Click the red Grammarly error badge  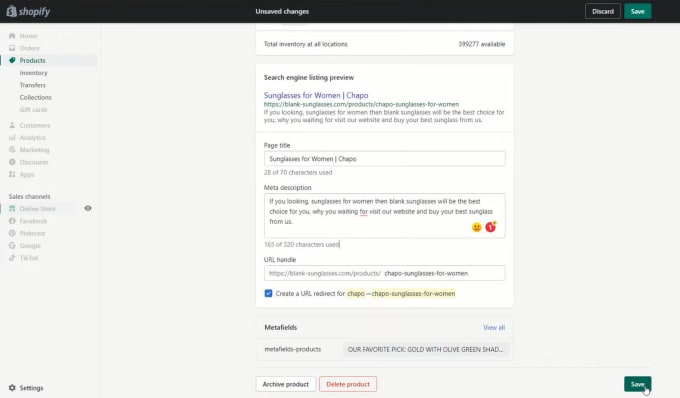click(490, 227)
